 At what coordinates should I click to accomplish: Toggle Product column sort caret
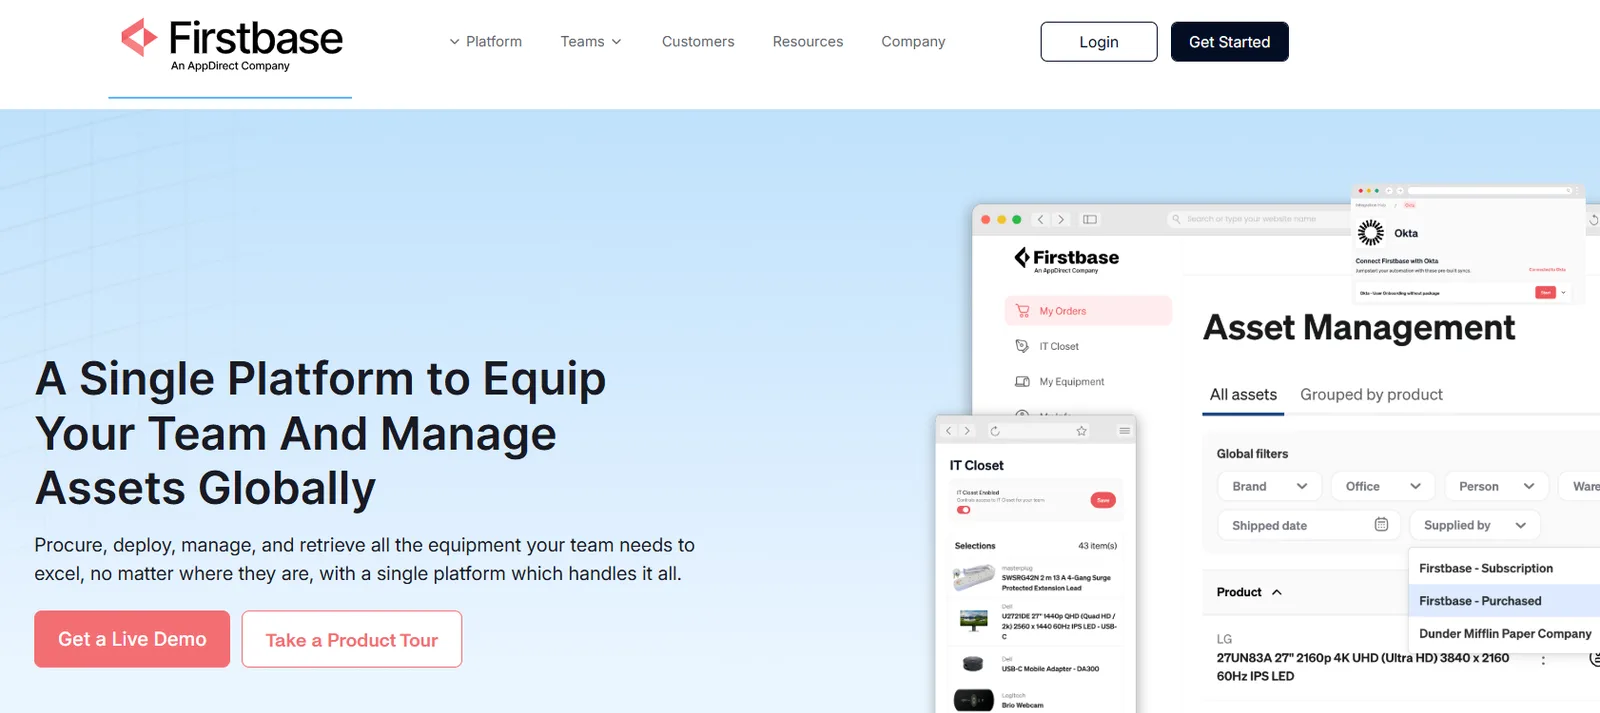[1276, 592]
